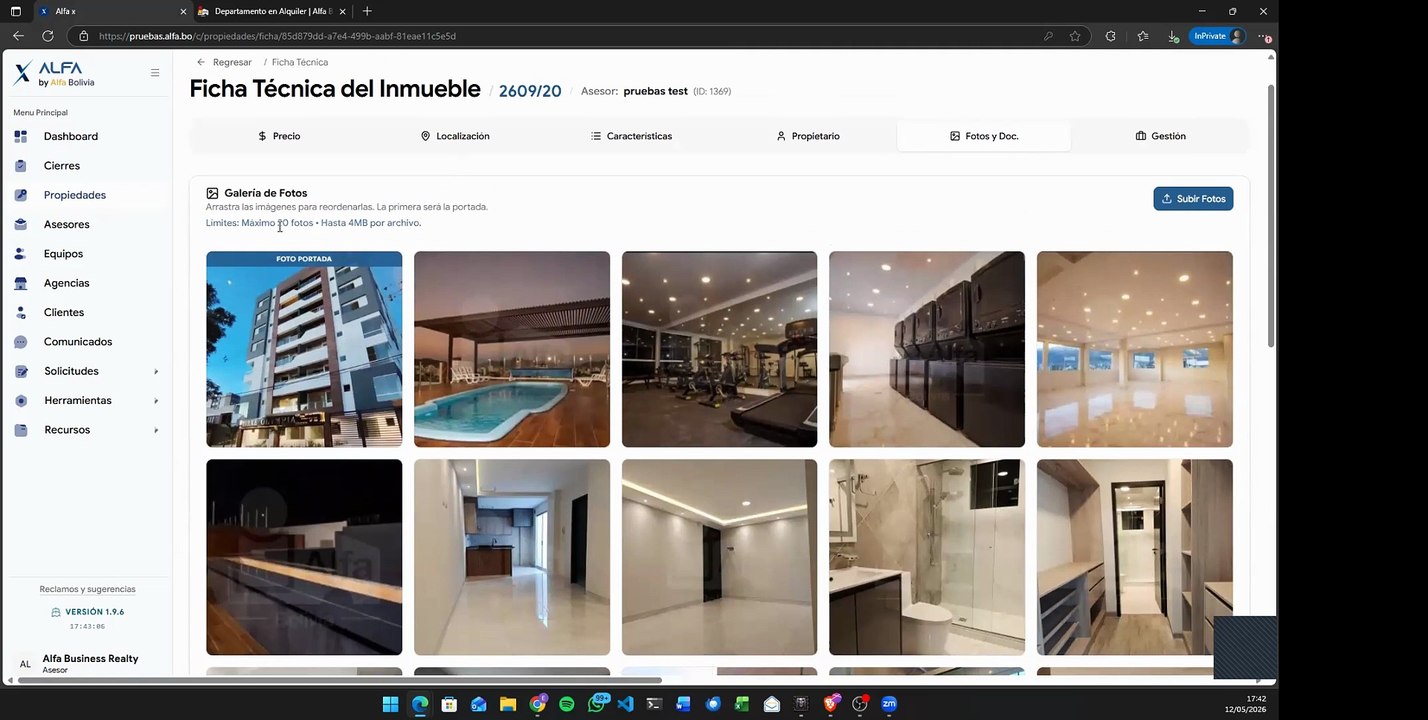
Task: Open the browser Extensions icon
Action: coord(1110,36)
